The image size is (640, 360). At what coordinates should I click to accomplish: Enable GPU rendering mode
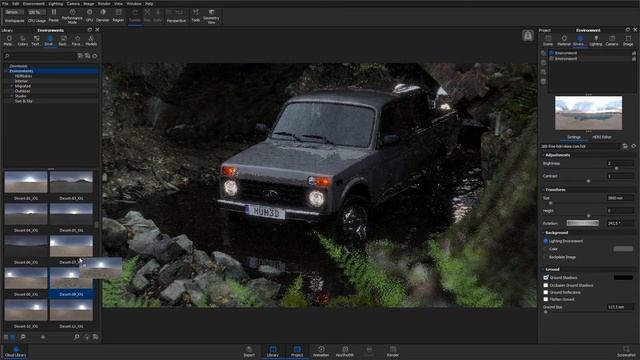pos(89,15)
